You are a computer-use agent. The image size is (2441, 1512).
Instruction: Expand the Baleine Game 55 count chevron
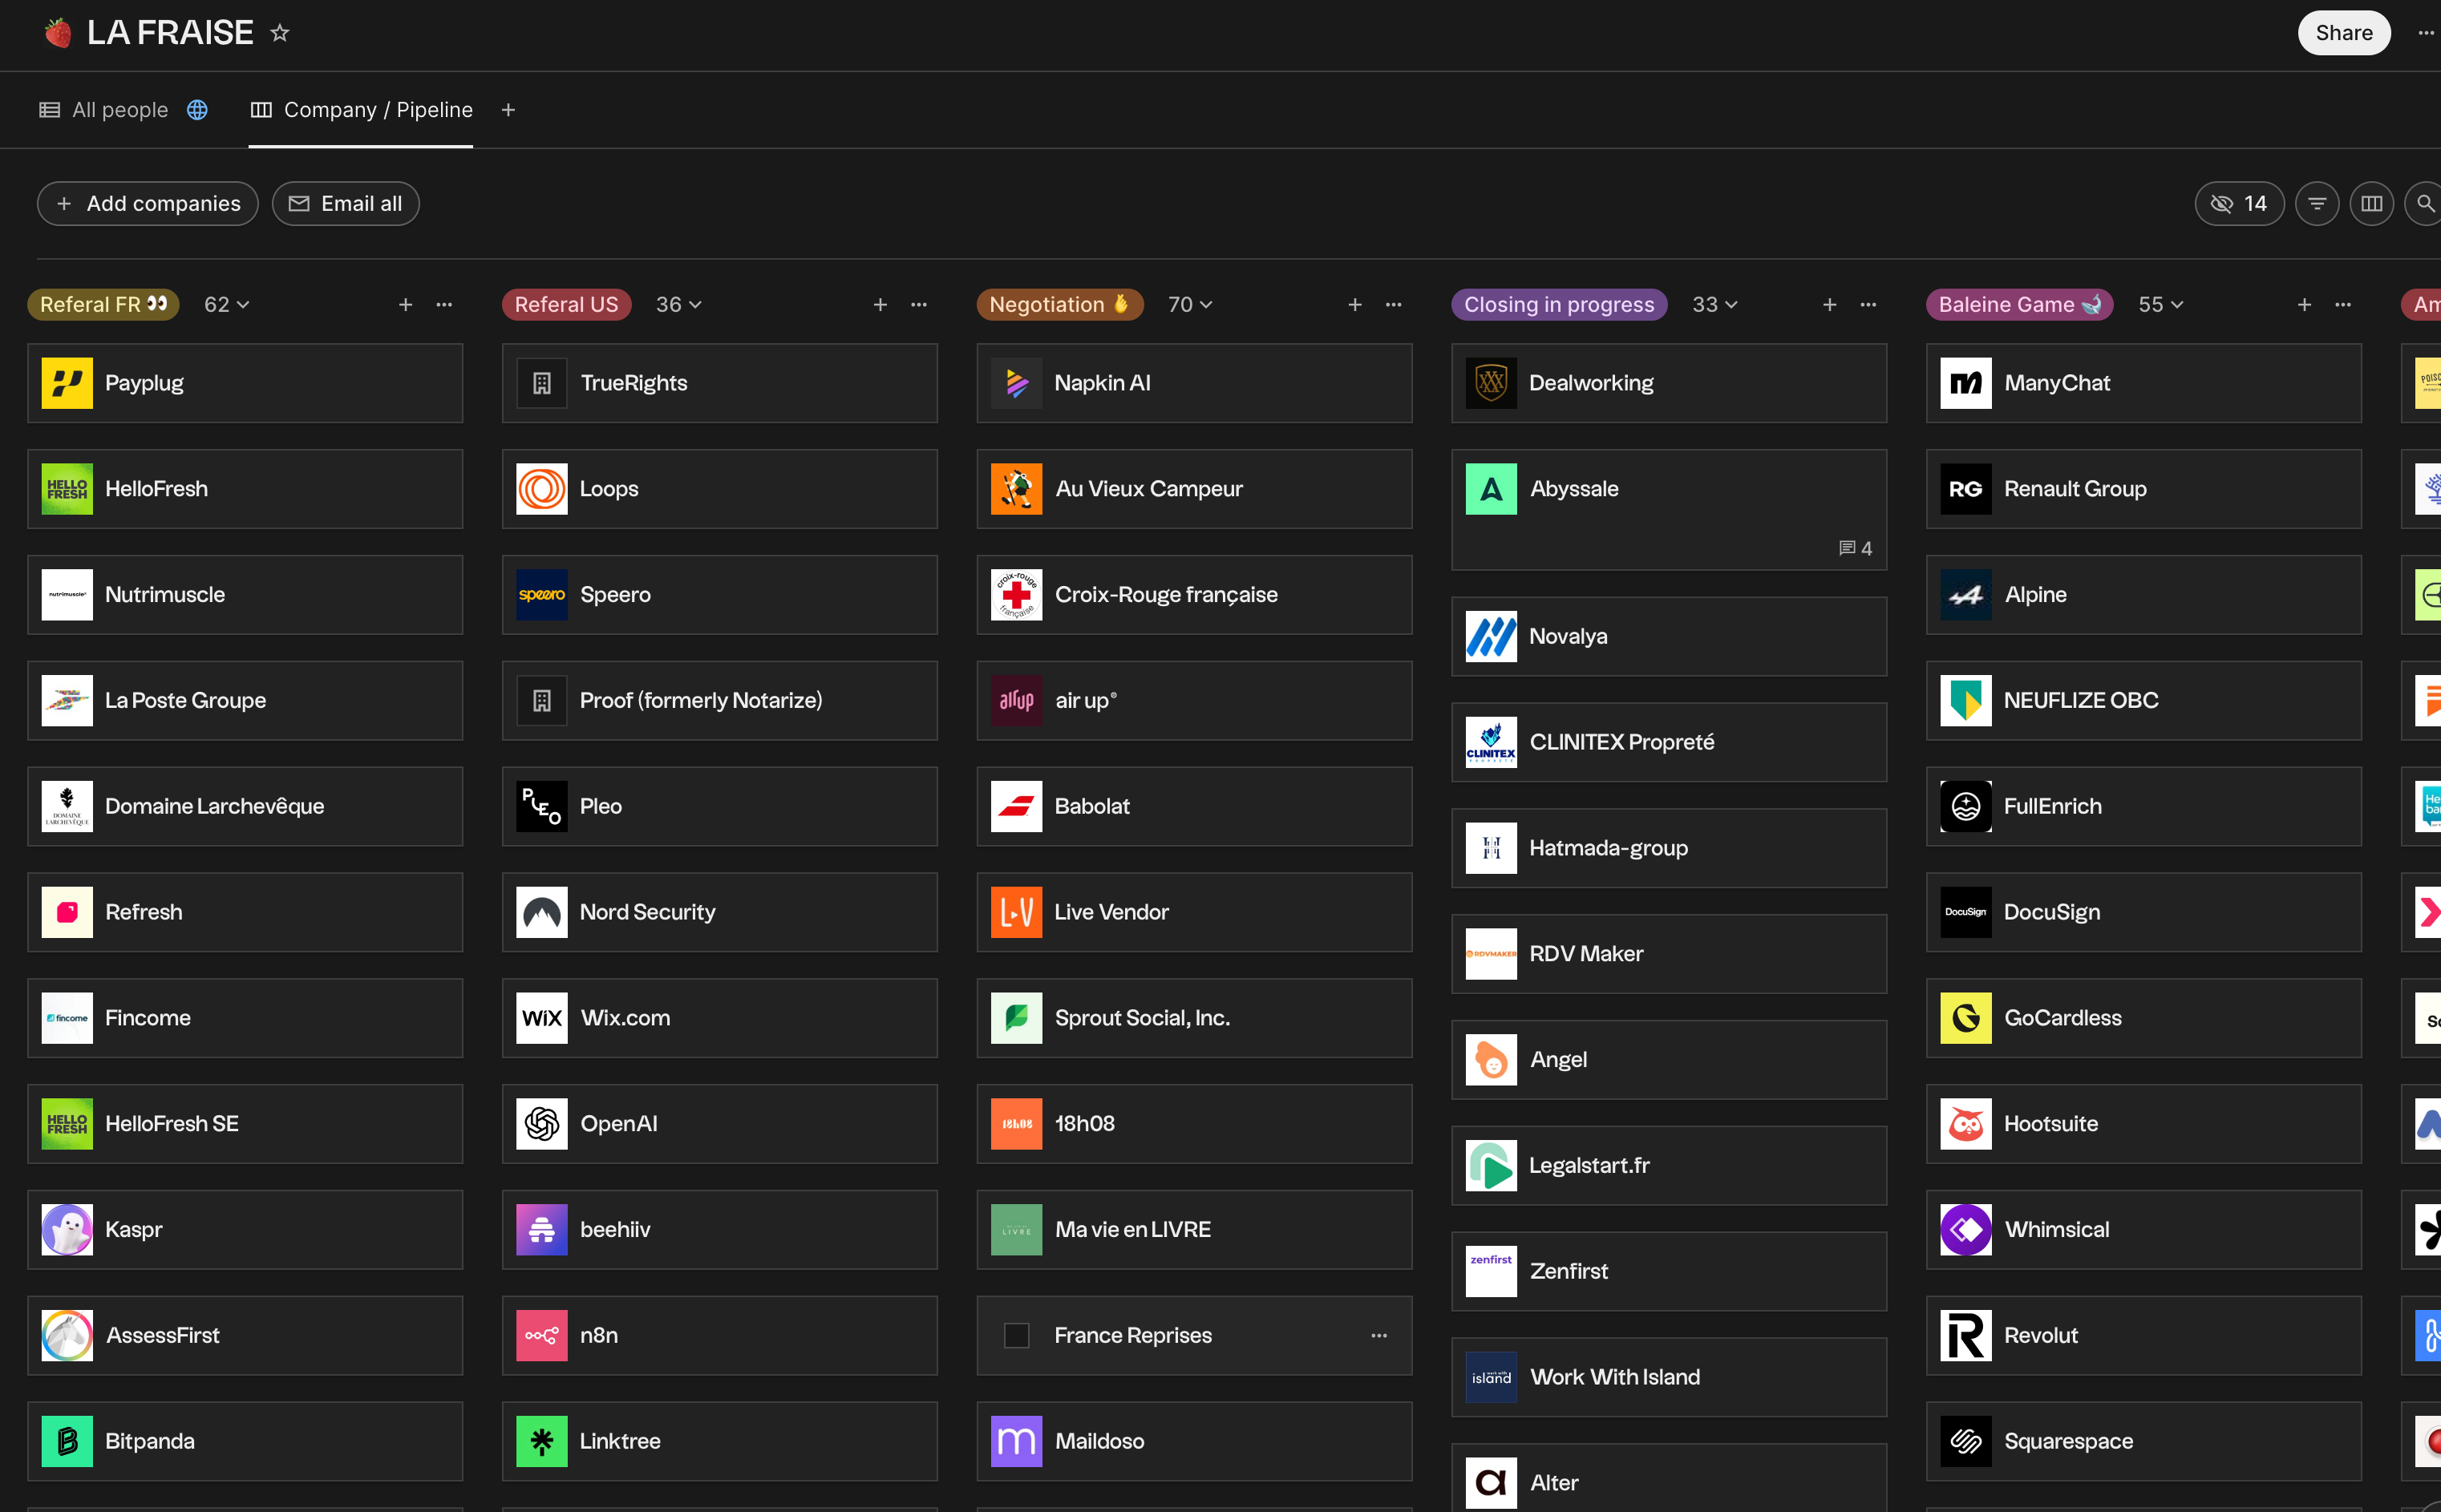[2177, 305]
